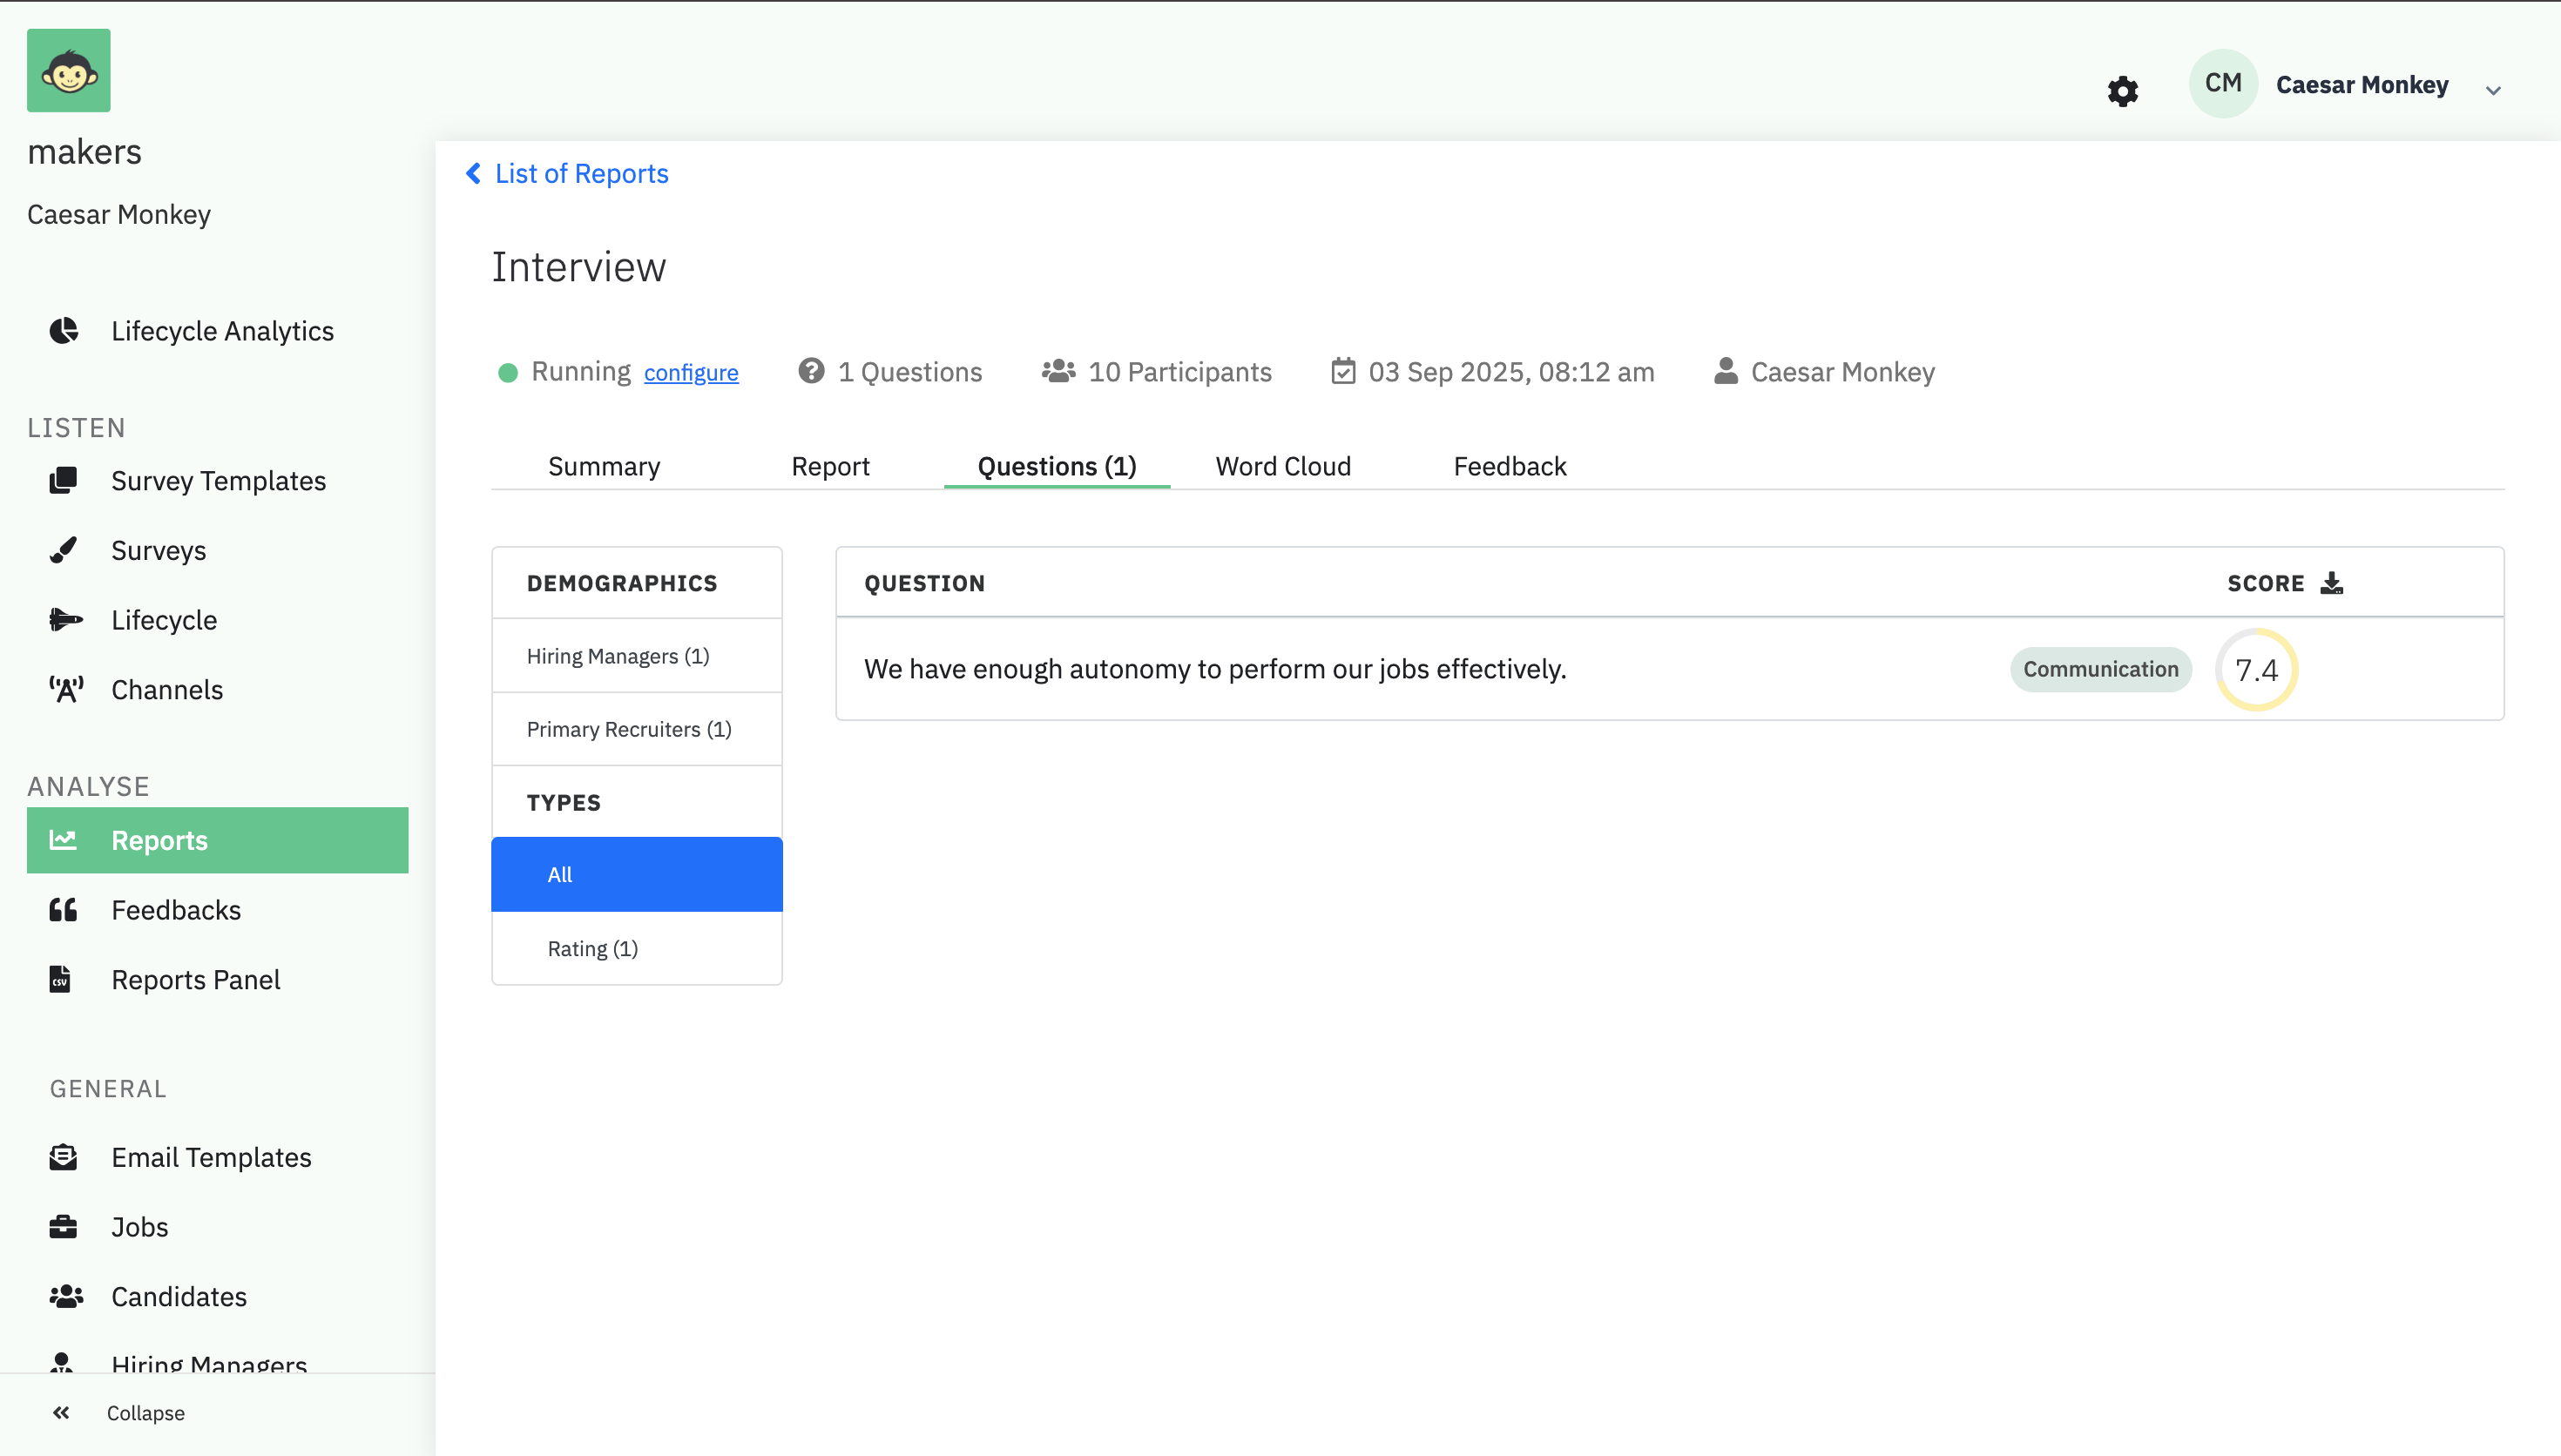Screen dimensions: 2561x1456
Task: Click the participants group icon
Action: (x=1058, y=371)
